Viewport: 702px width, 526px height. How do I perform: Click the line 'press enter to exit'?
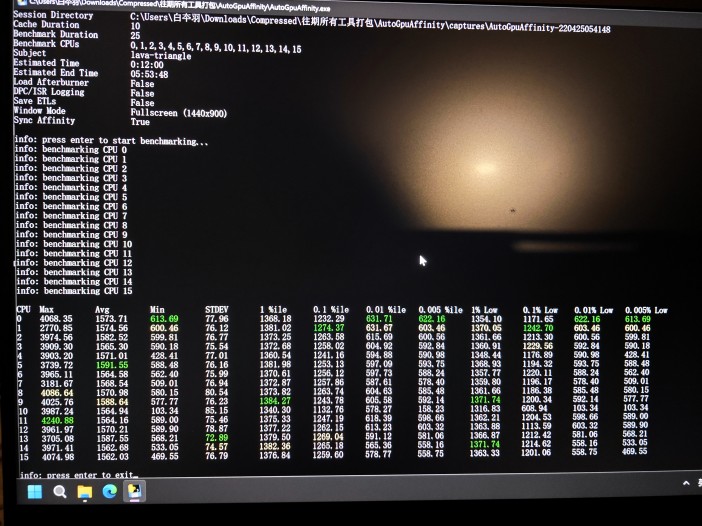point(79,475)
